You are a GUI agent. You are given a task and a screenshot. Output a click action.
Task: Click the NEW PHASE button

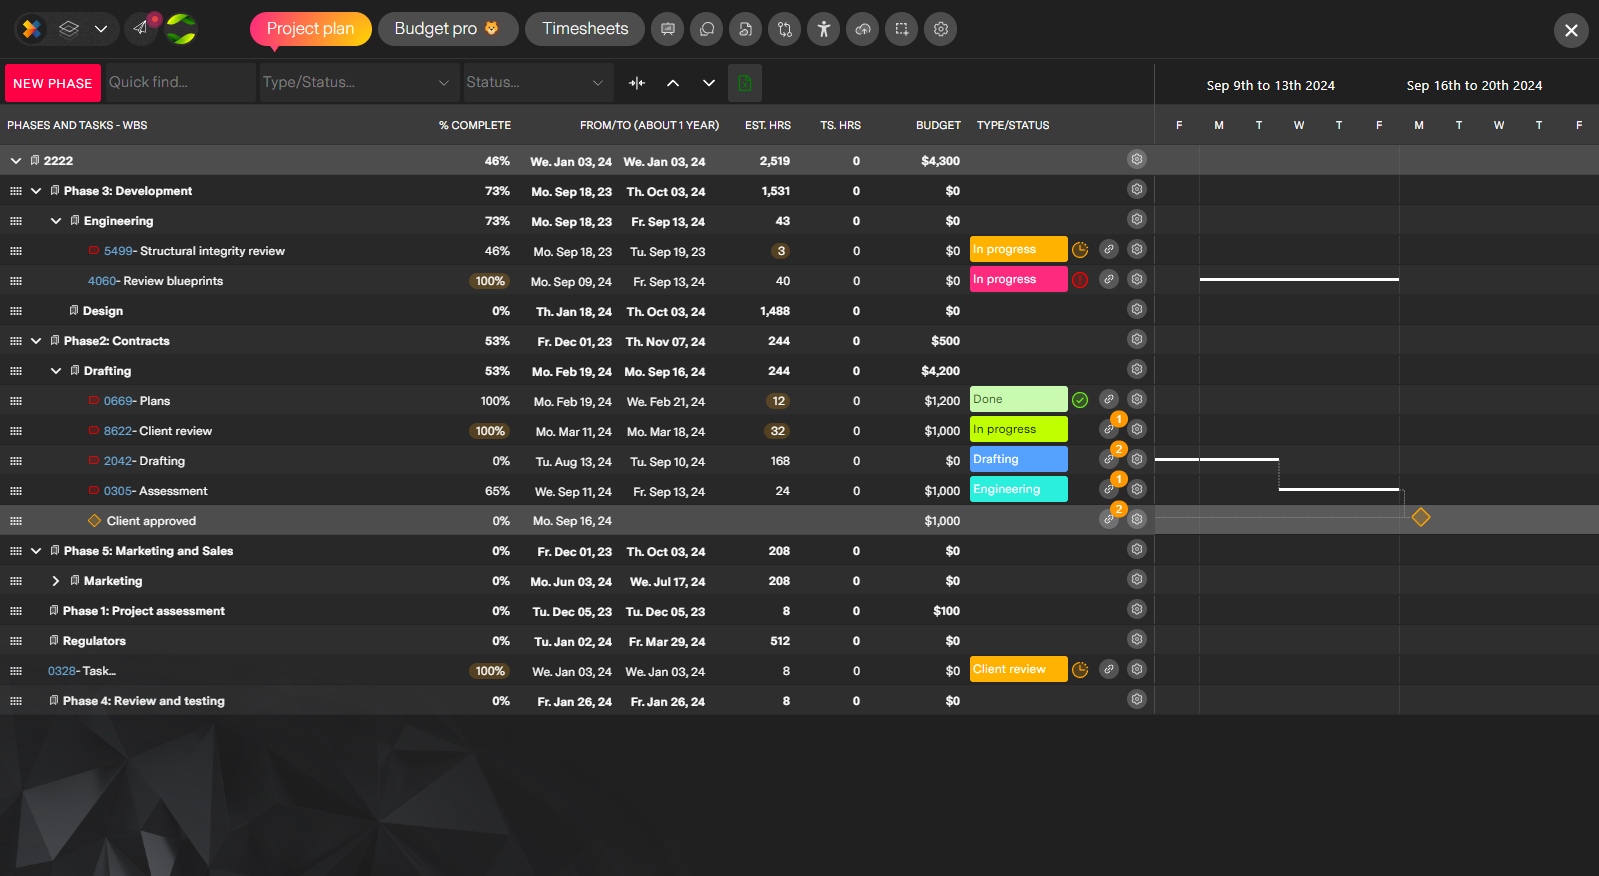[53, 83]
